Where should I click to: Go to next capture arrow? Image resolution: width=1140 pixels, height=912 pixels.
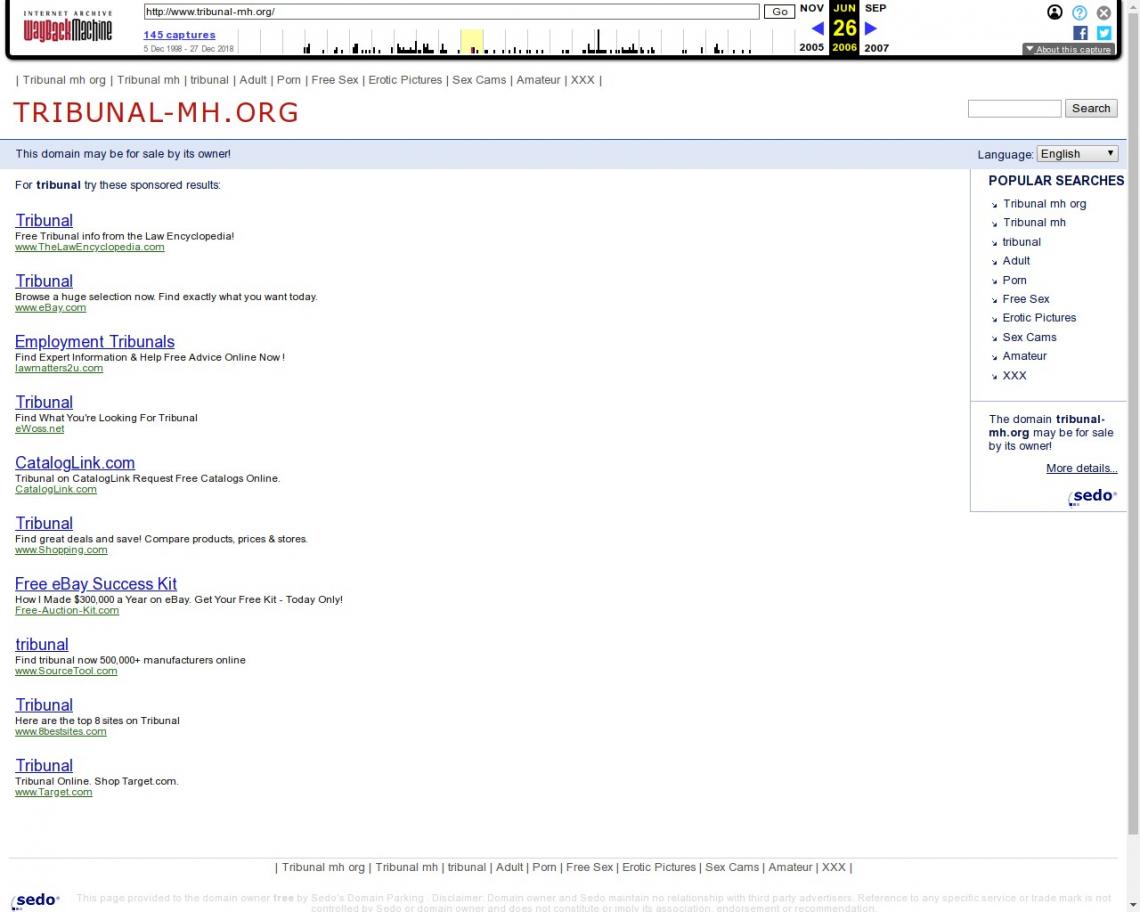pyautogui.click(x=871, y=28)
